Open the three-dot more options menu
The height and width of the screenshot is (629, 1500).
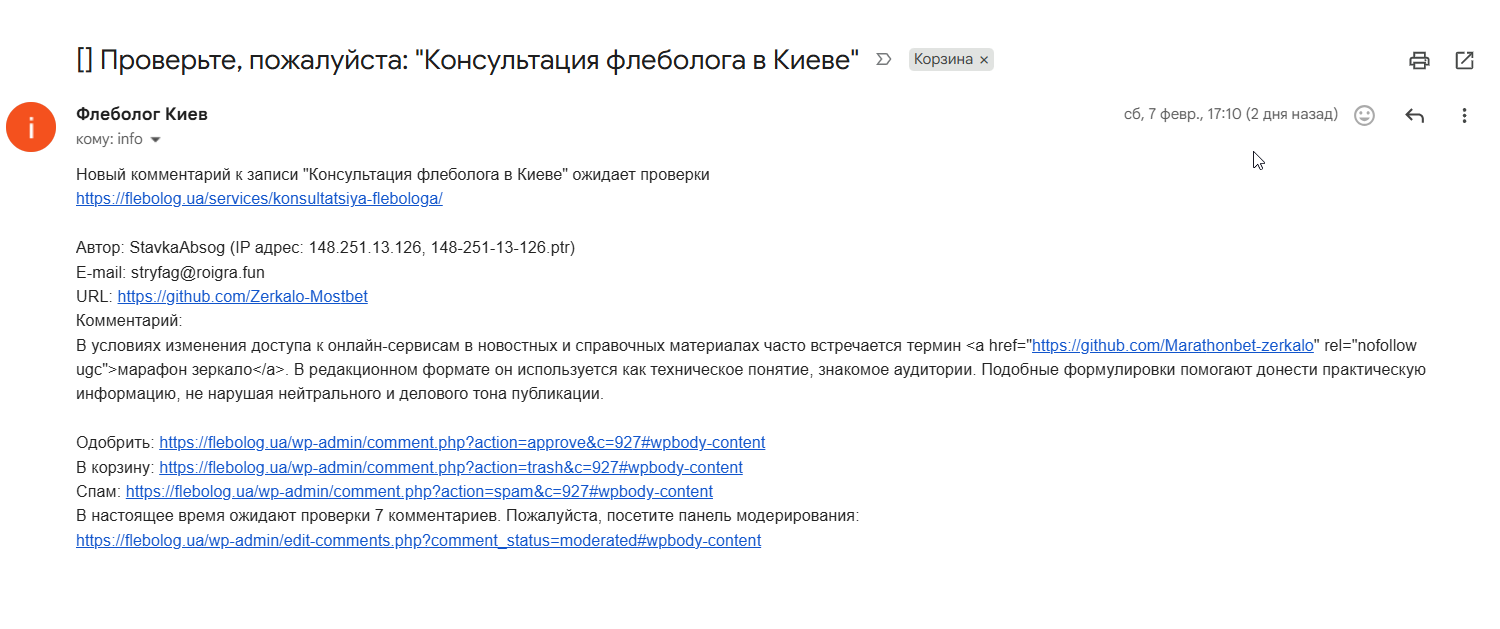click(x=1464, y=115)
